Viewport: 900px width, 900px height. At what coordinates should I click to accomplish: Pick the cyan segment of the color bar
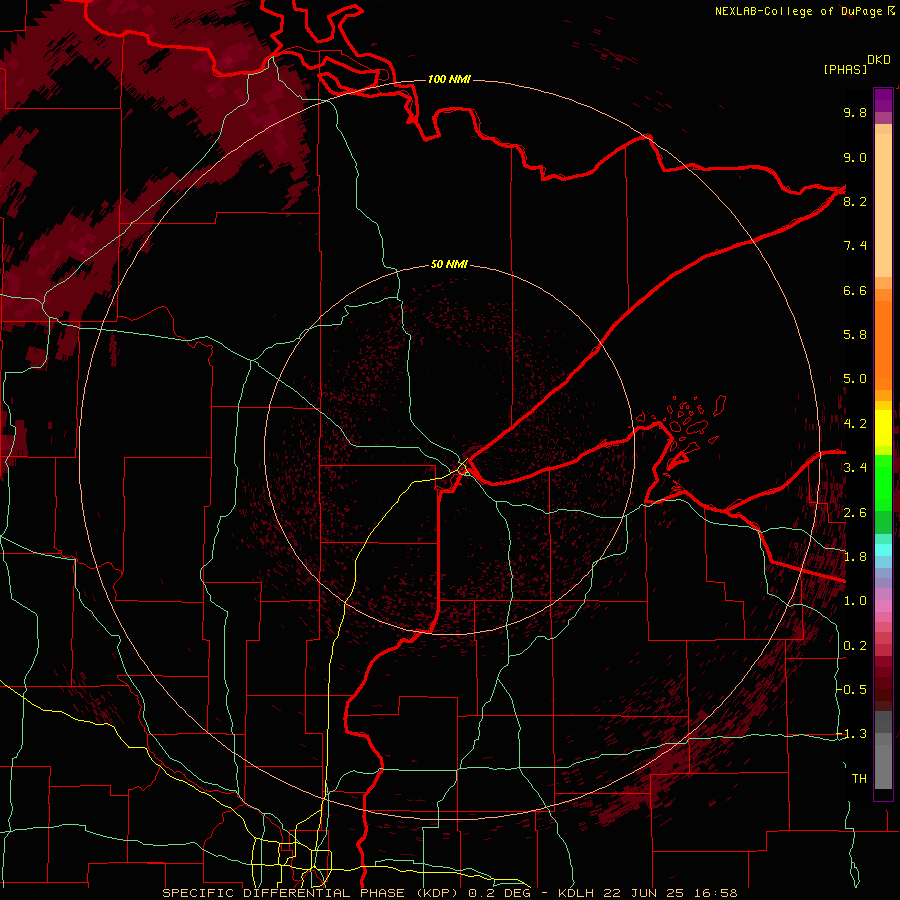(883, 550)
